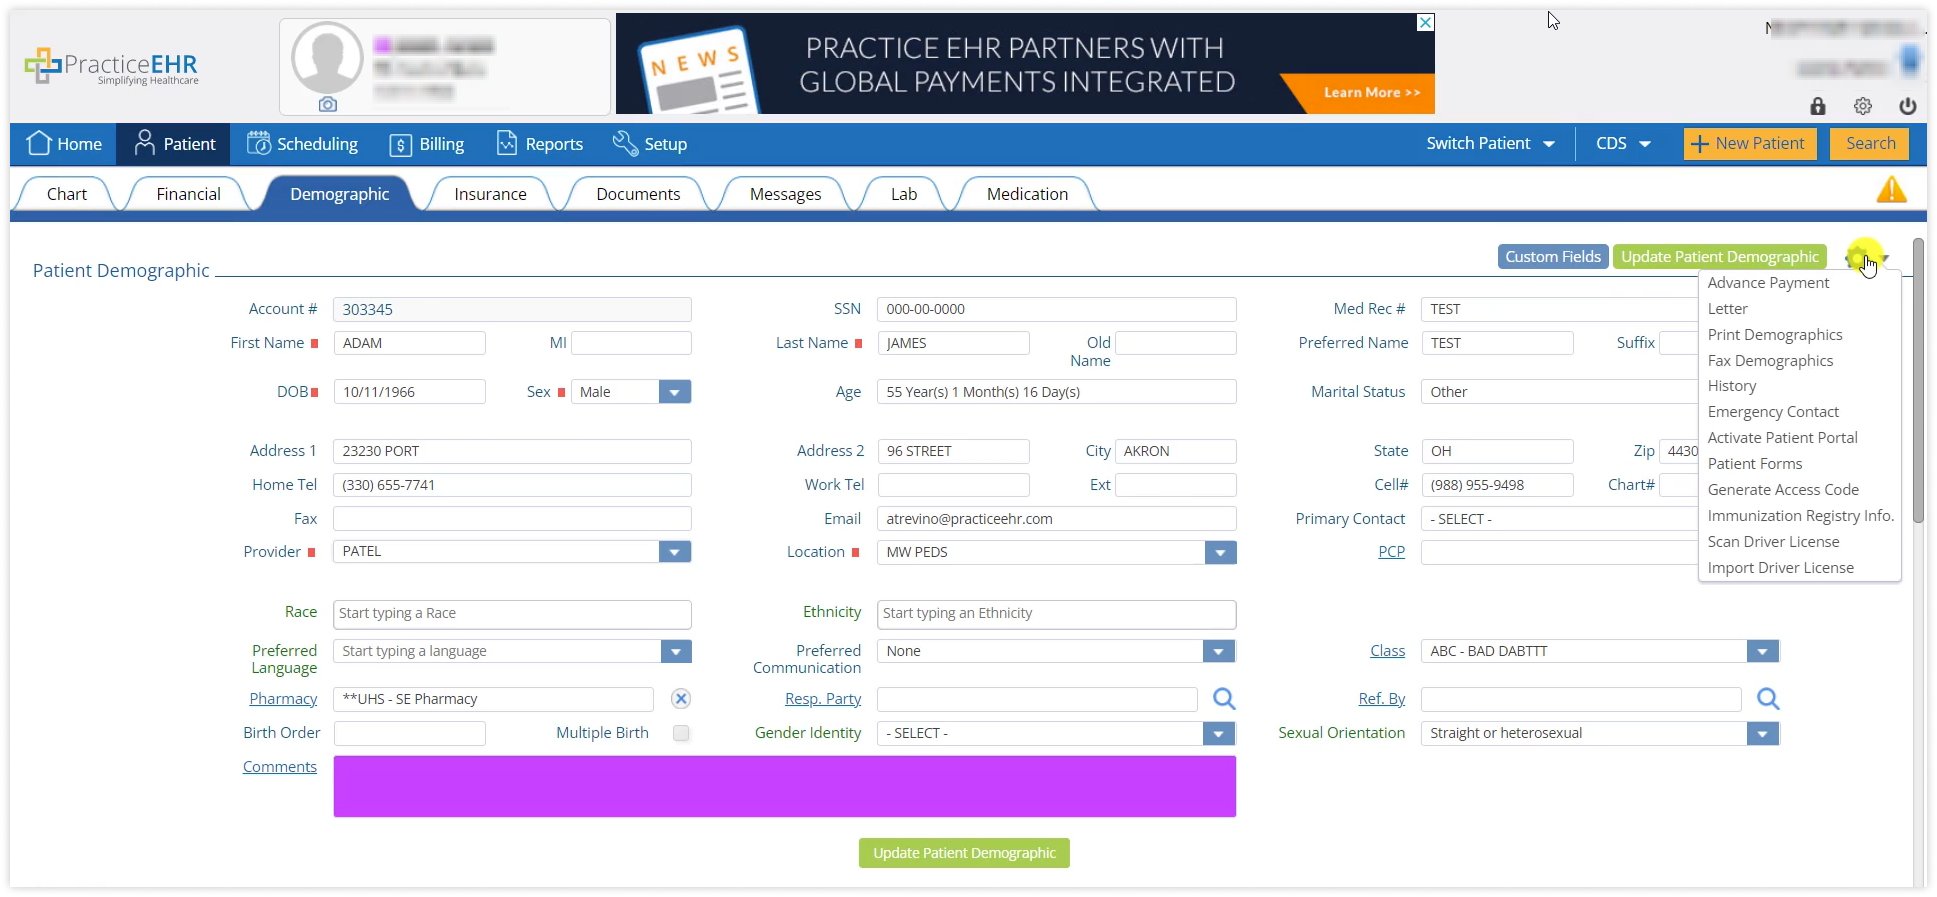Open settings gear icon at top right
This screenshot has width=1937, height=897.
coord(1863,106)
